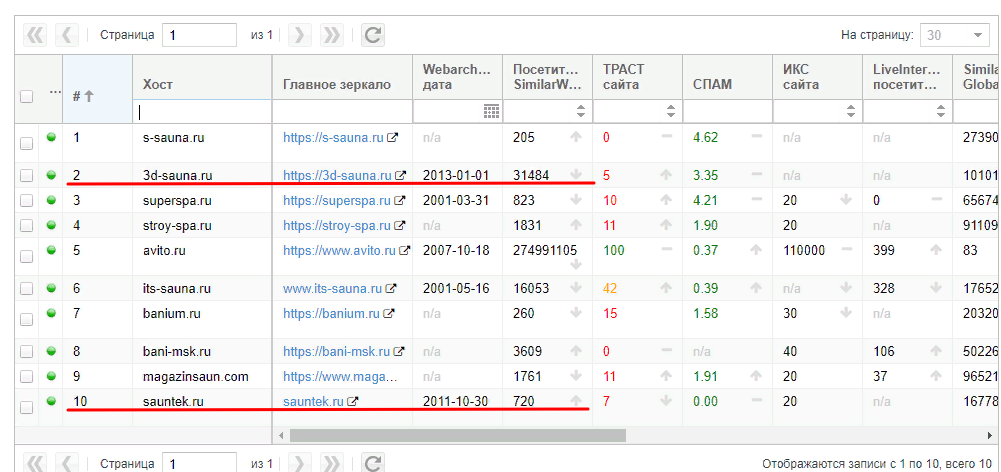Go to last page in bottom toolbar

pyautogui.click(x=331, y=462)
